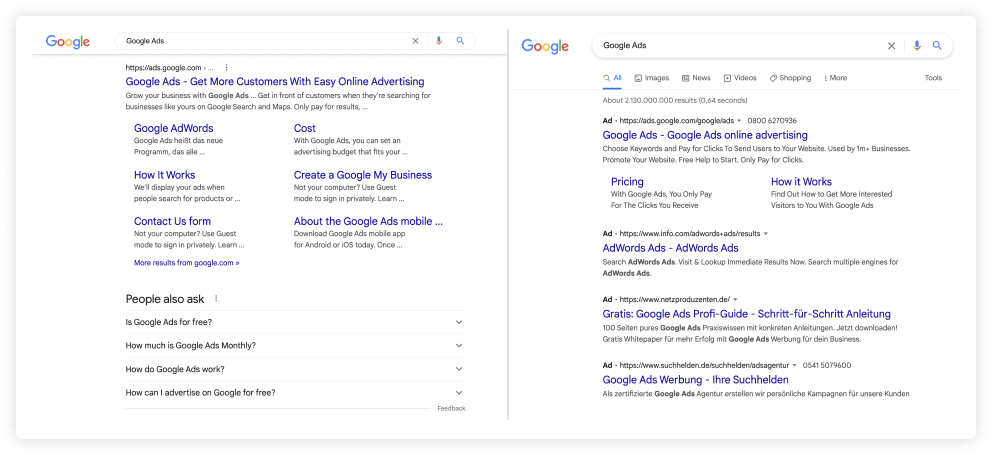The image size is (992, 455).
Task: Click the Google logo in right window
Action: 545,46
